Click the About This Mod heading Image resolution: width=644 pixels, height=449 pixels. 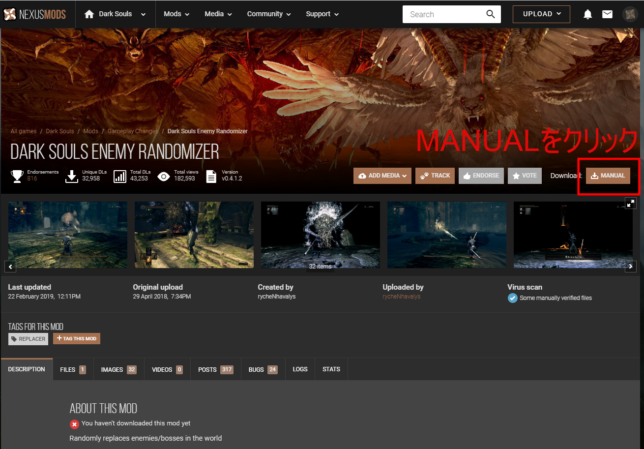[x=103, y=408]
